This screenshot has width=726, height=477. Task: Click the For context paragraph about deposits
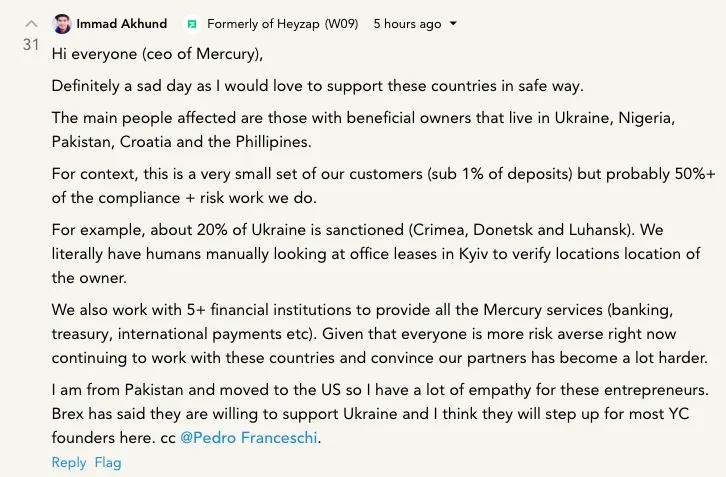click(383, 186)
